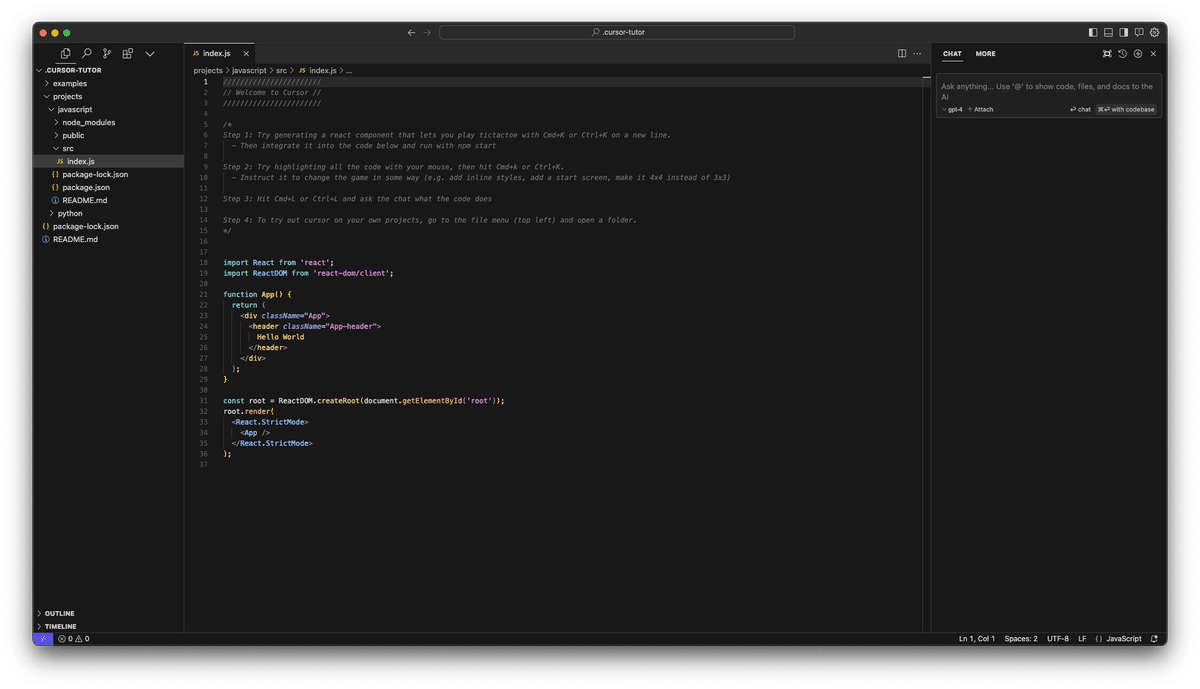
Task: Click the editor vertical scrollbar
Action: (x=927, y=354)
